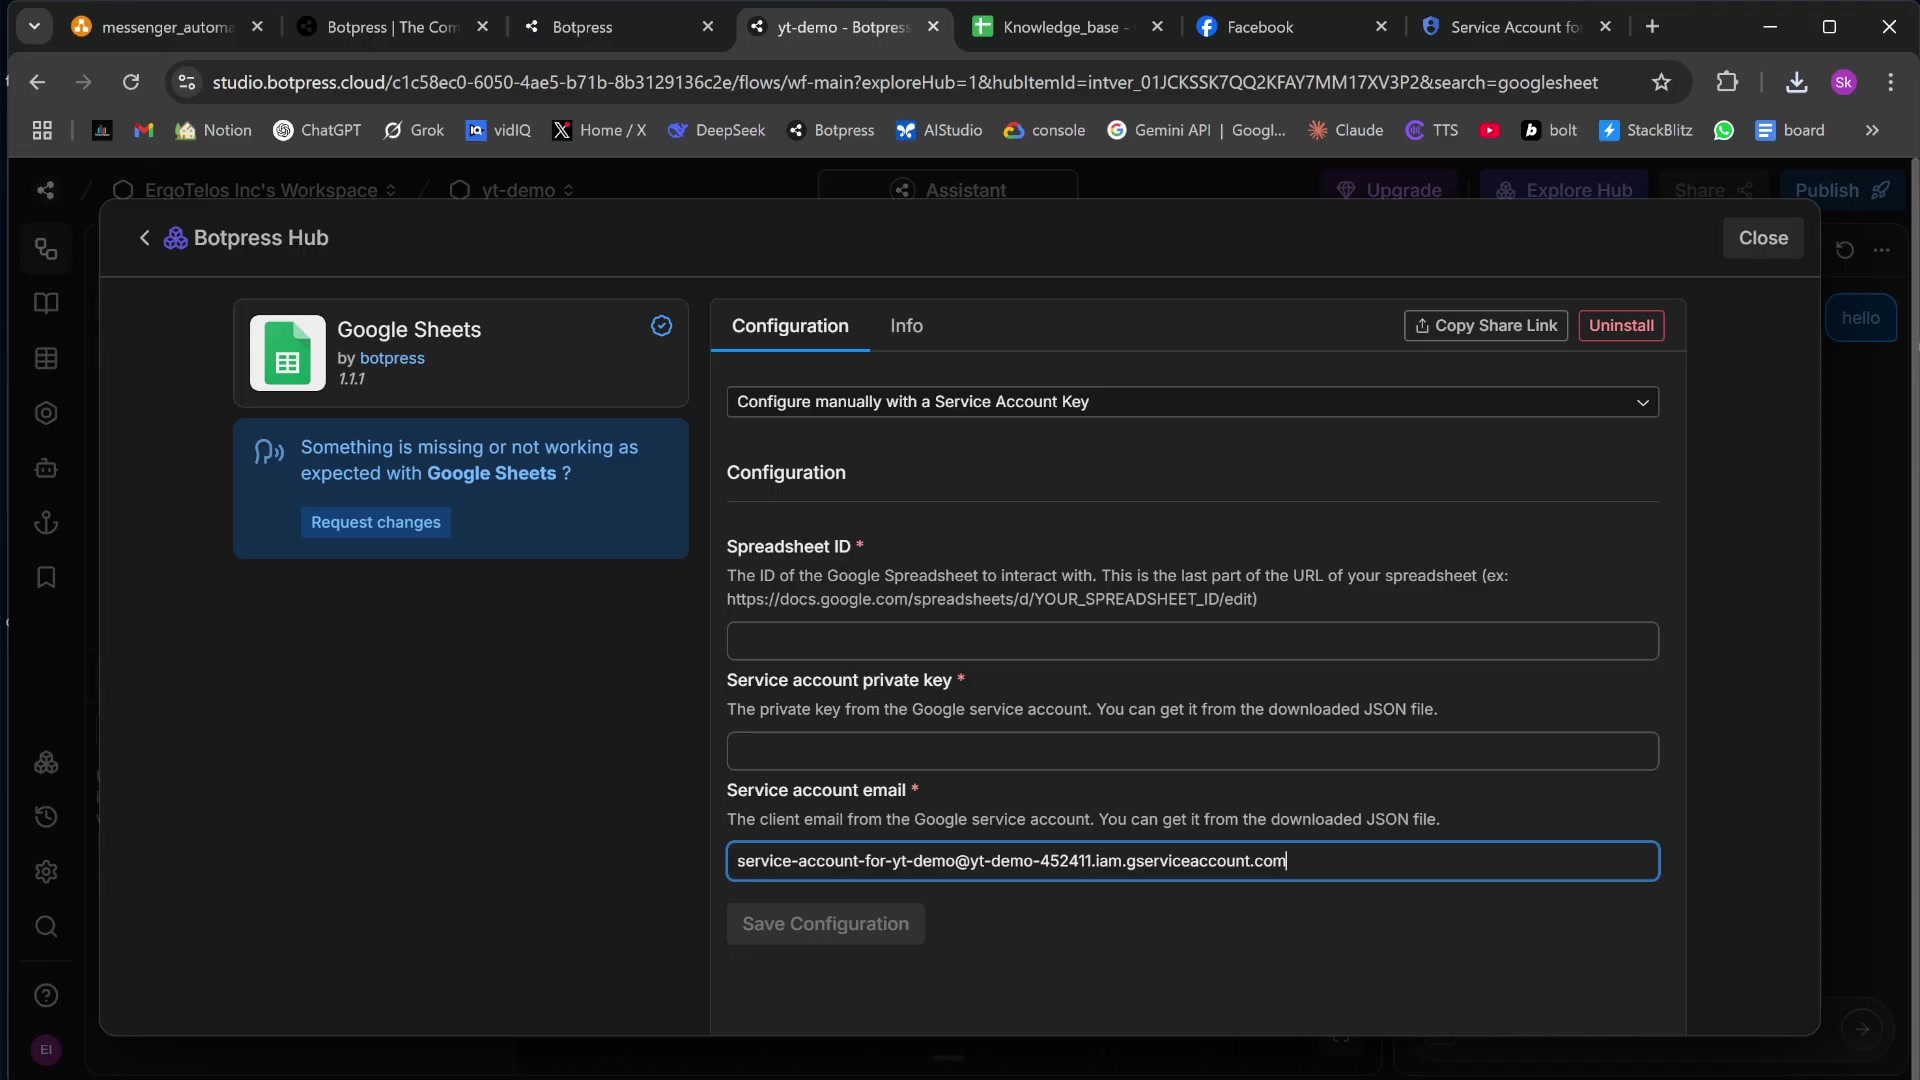Bookmark this page with the star icon
Screen dimensions: 1920x1080
pyautogui.click(x=1661, y=82)
